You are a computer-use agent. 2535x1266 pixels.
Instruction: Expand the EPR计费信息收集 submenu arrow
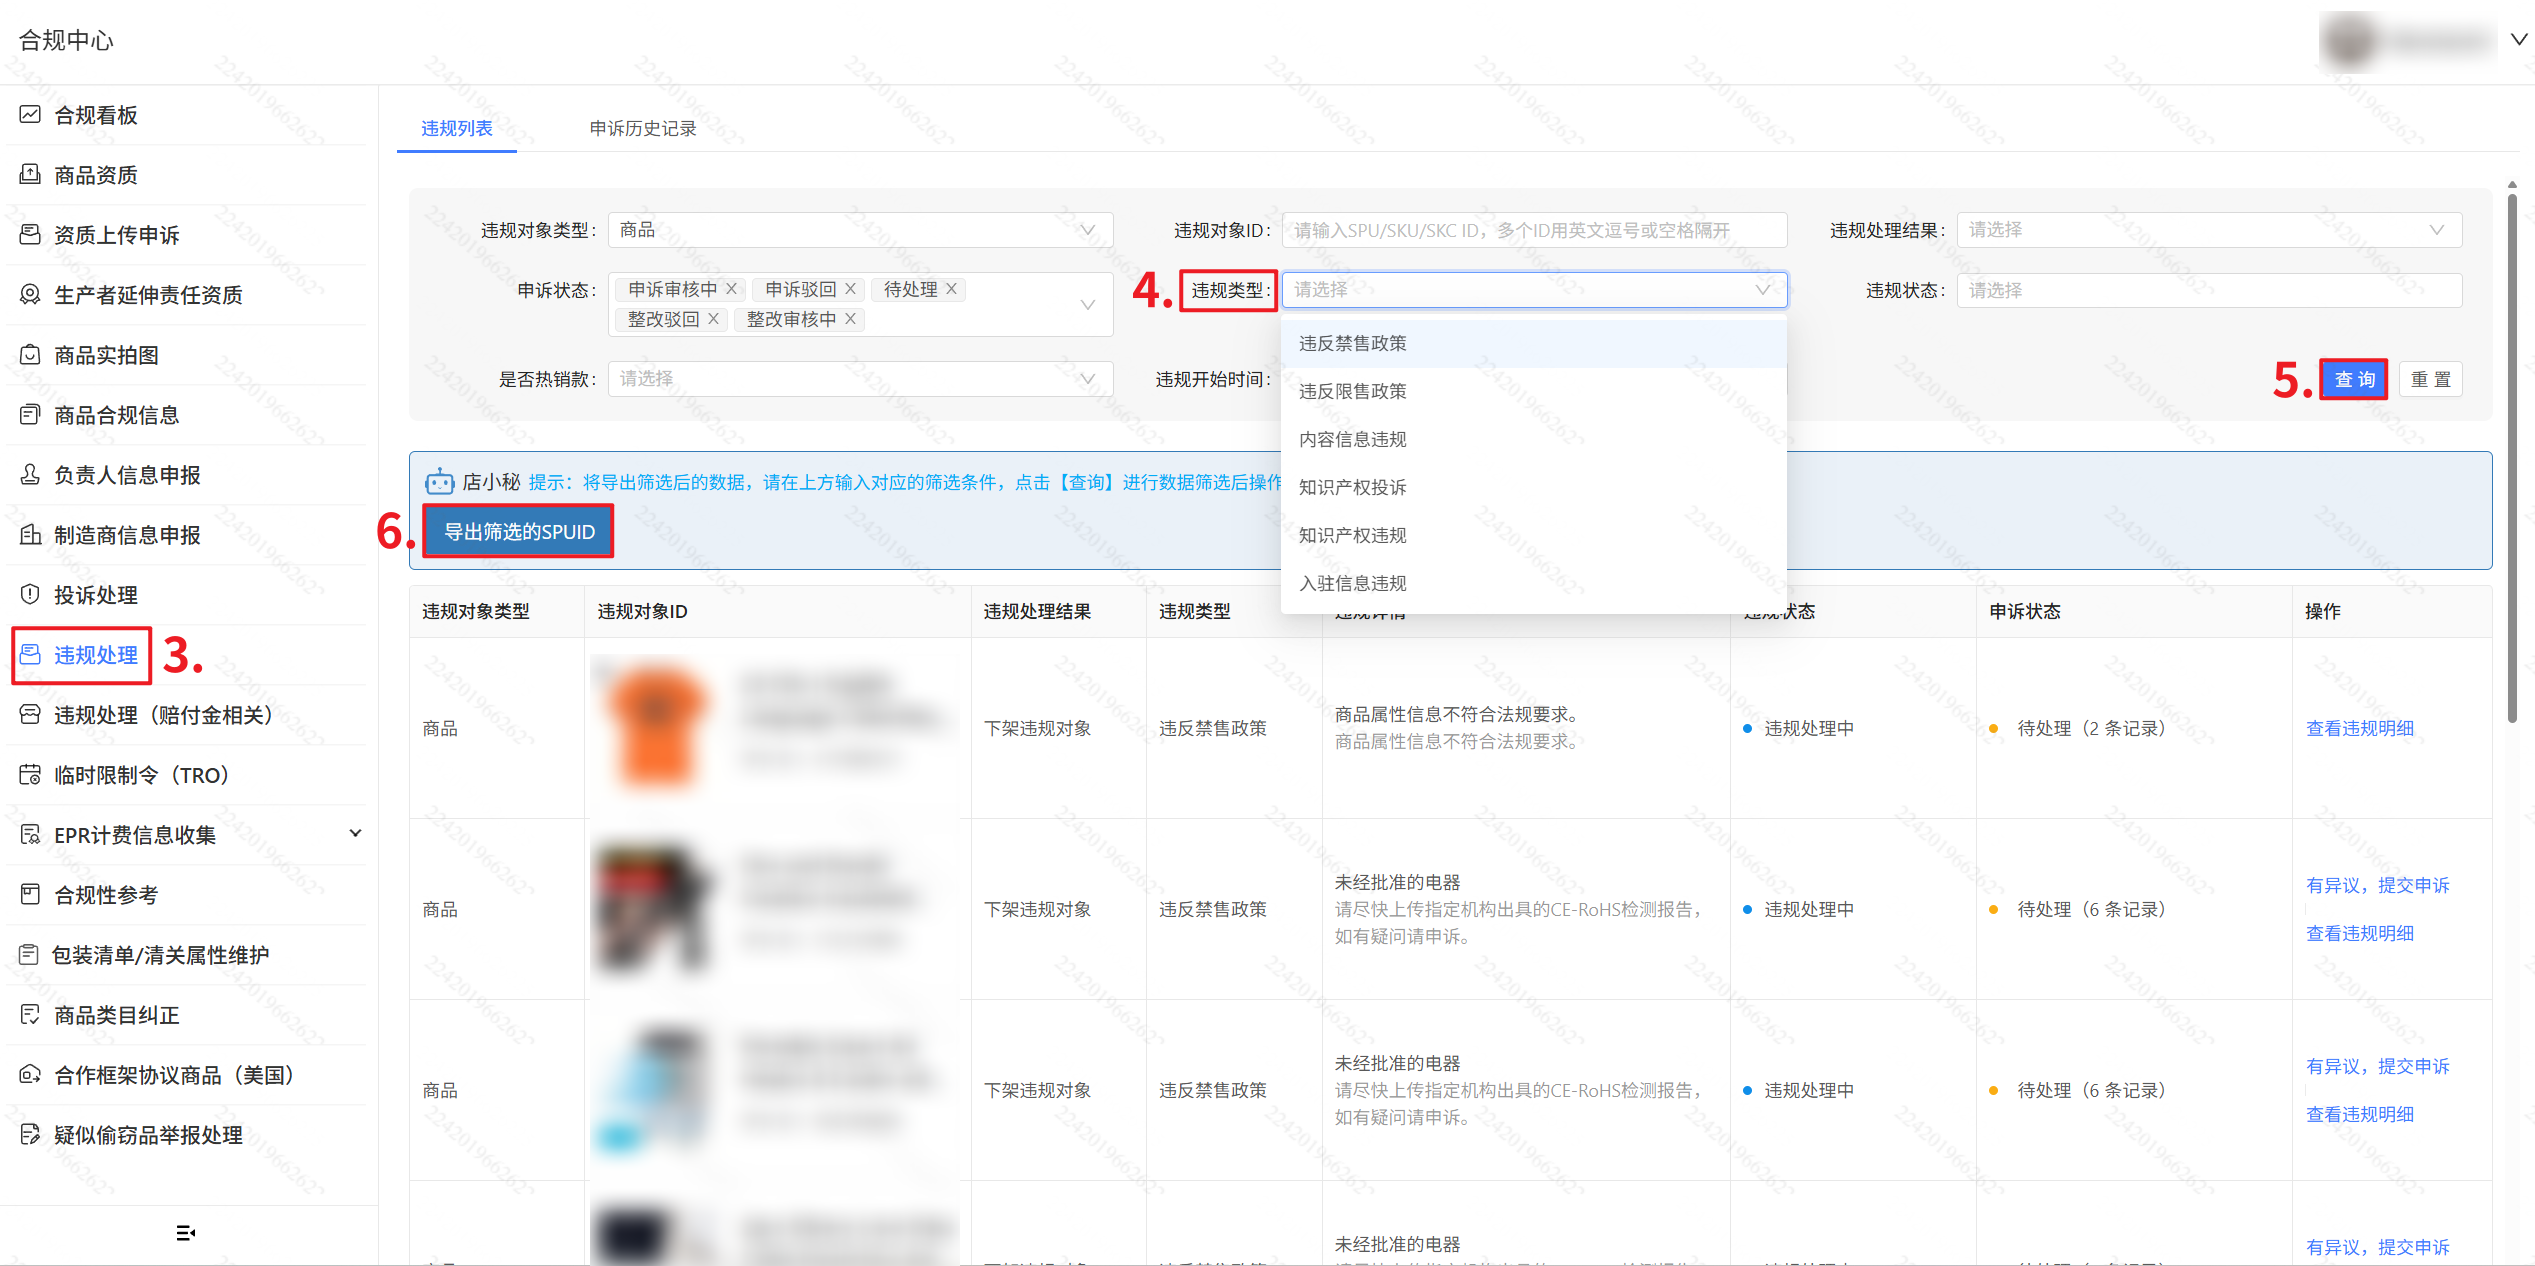[355, 833]
